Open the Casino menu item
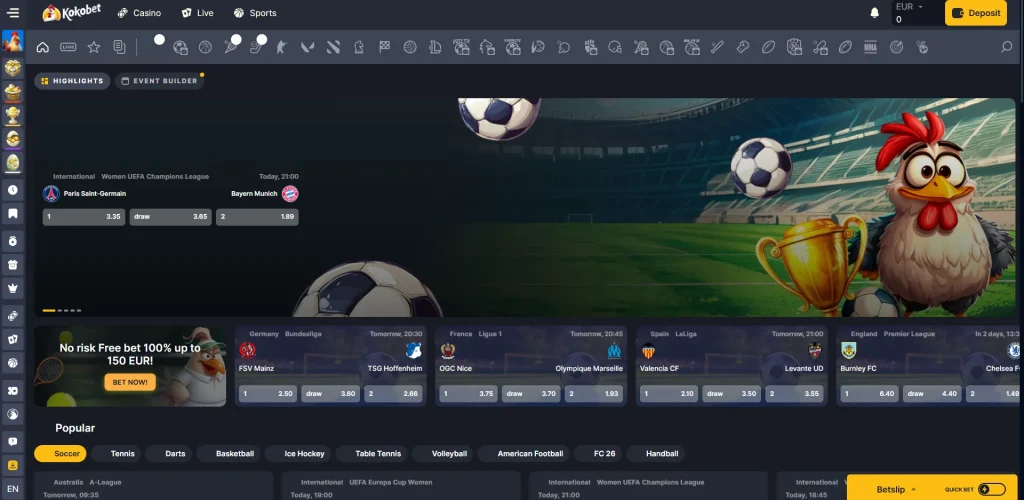The image size is (1024, 500). (x=139, y=13)
